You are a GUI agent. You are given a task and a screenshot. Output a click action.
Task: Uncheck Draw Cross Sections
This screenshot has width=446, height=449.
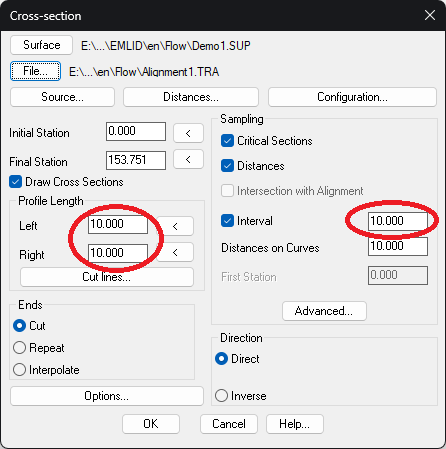(x=16, y=182)
